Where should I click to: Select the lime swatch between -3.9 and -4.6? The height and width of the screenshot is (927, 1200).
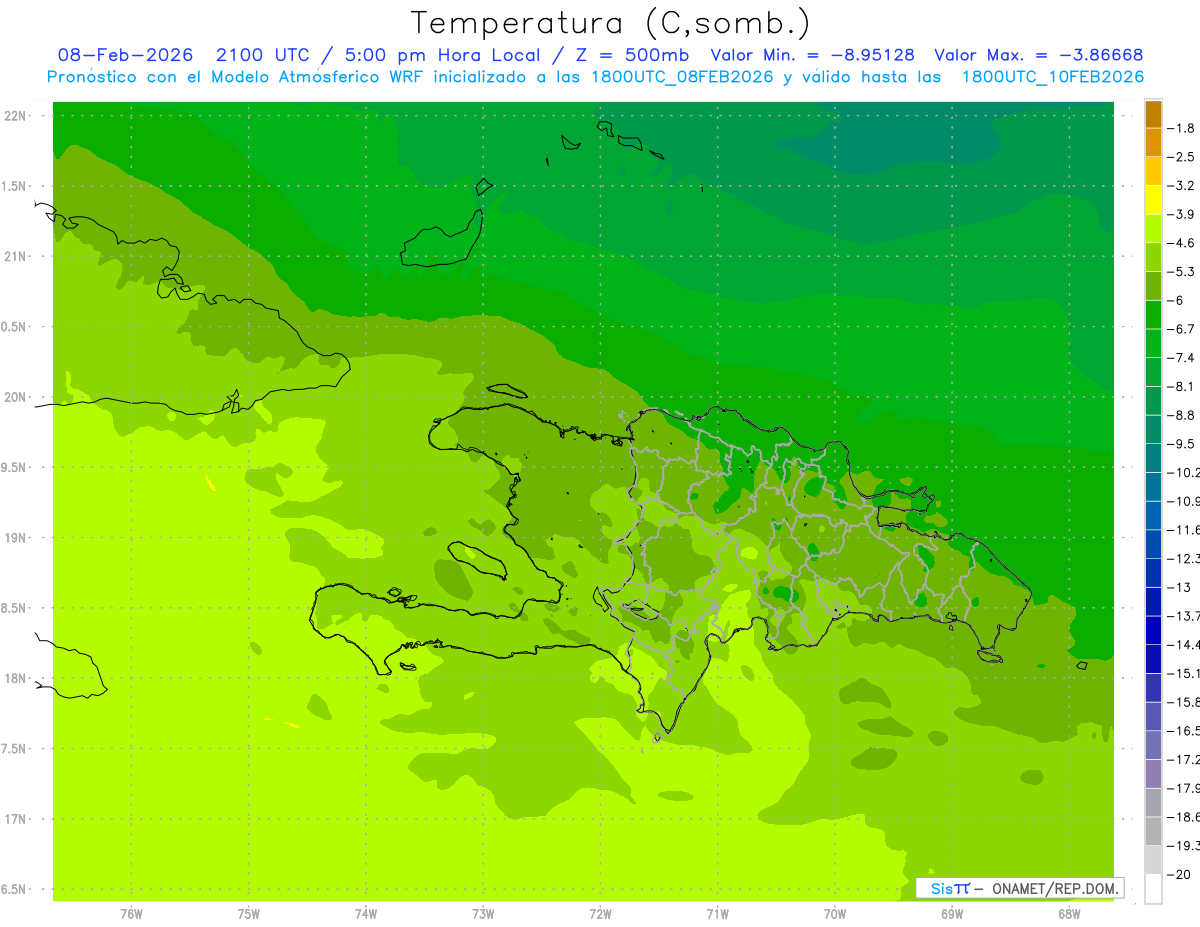coord(1153,229)
